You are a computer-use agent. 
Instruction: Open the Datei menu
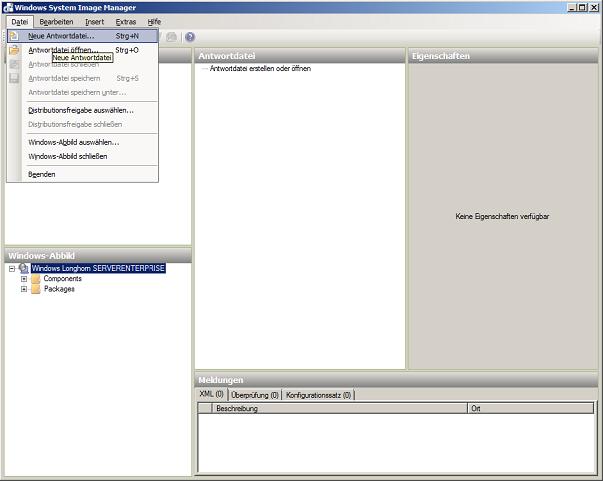[20, 22]
